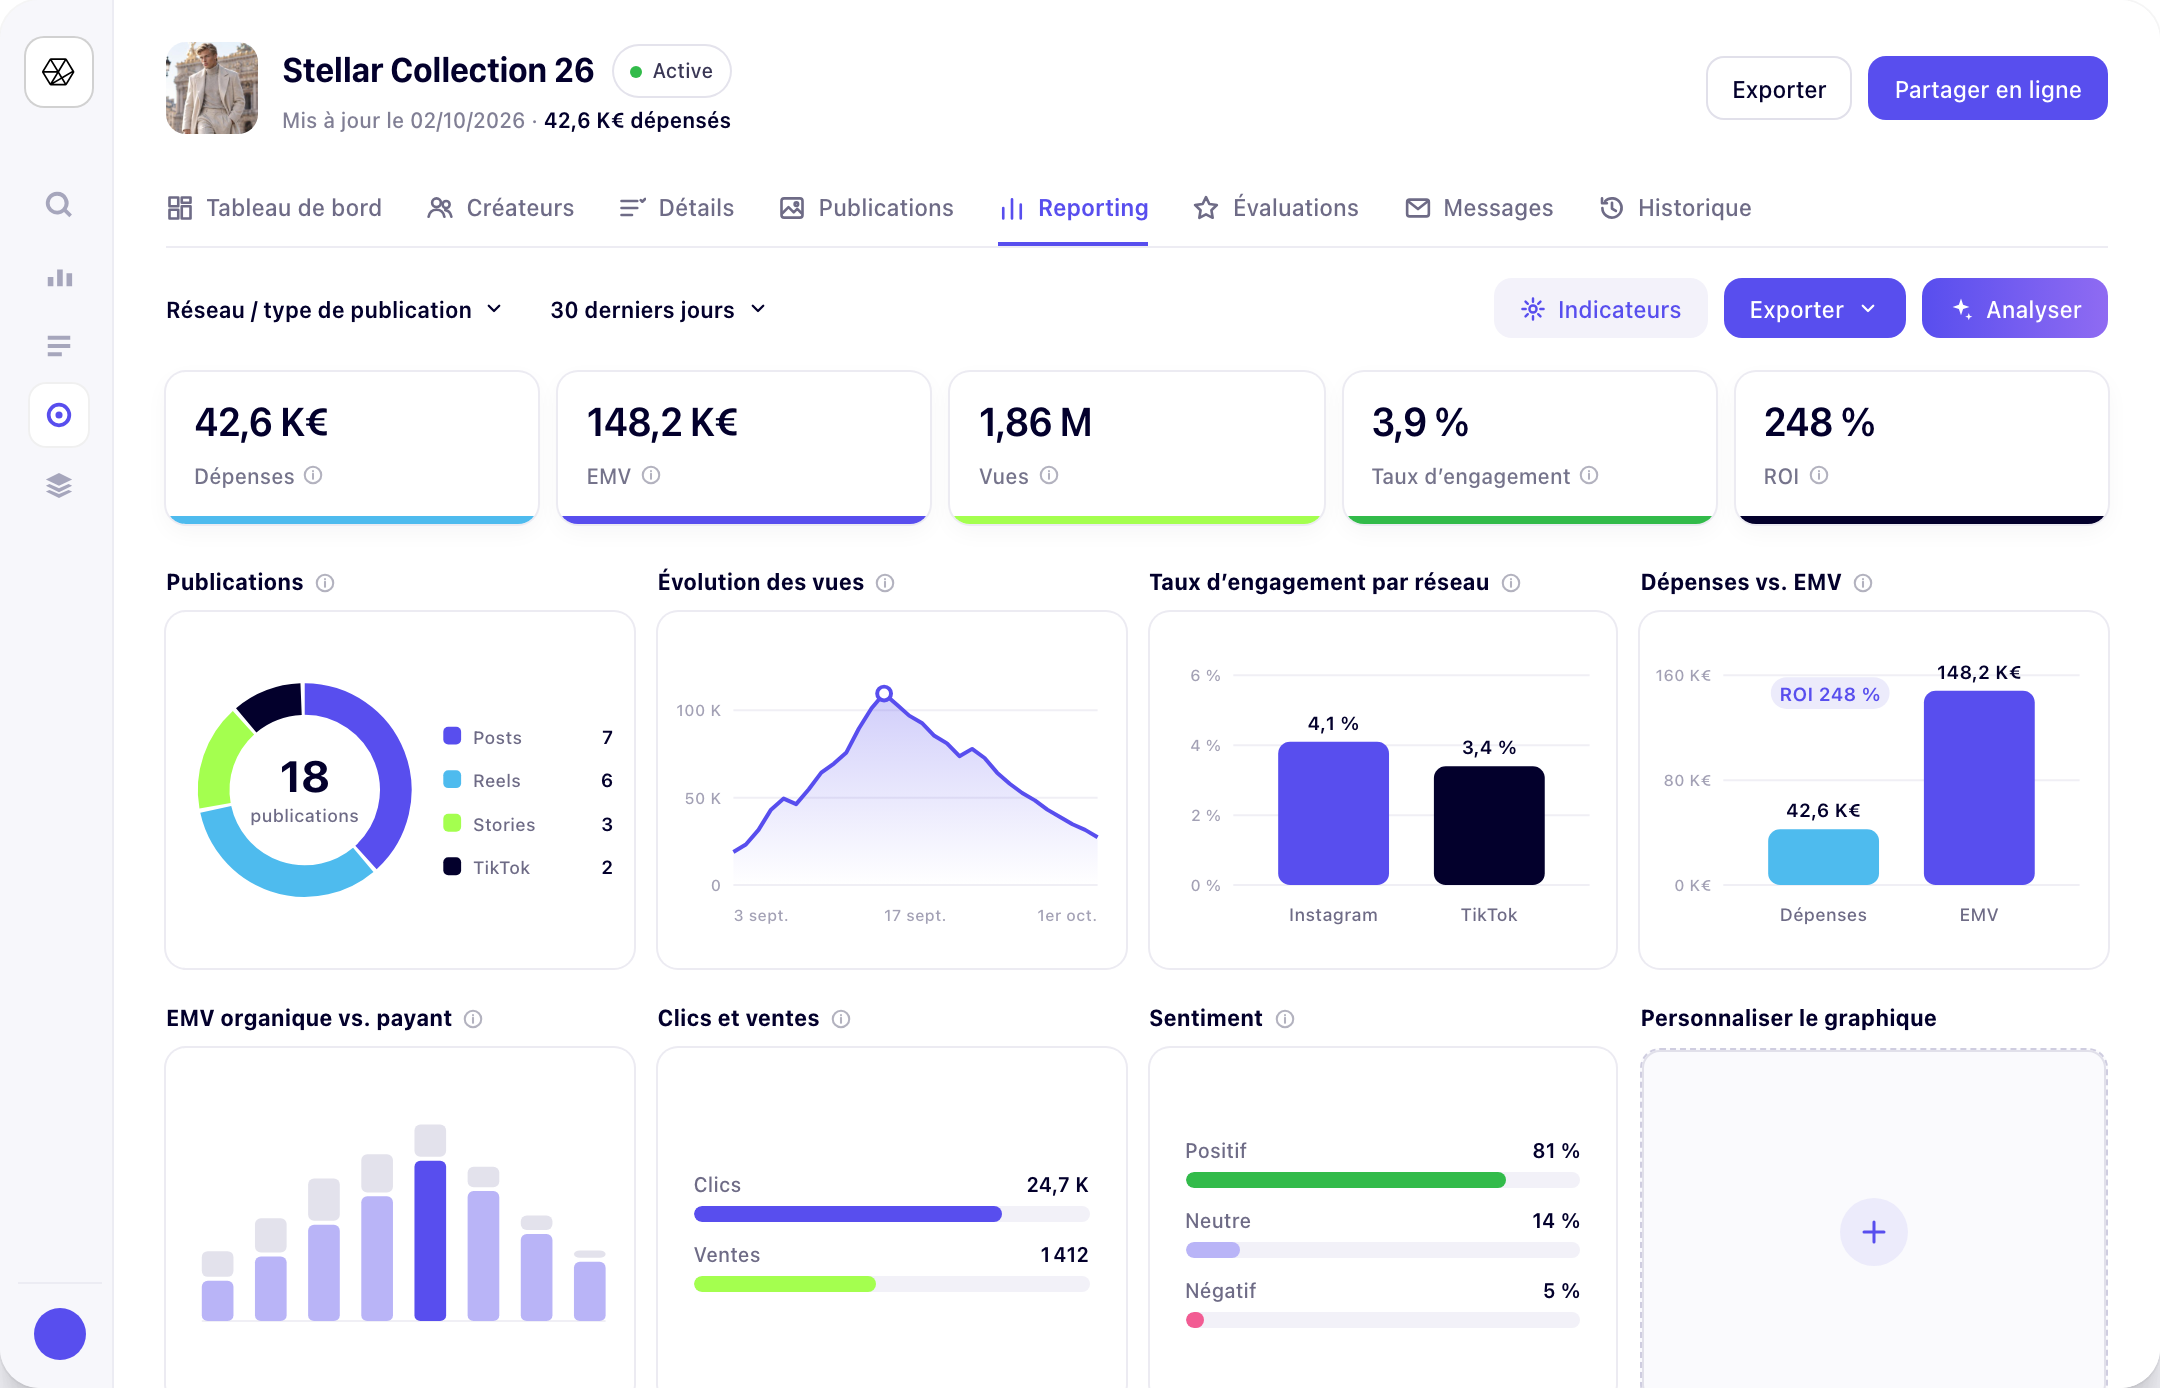Click the top Exporter outline button
This screenshot has width=2160, height=1388.
(x=1778, y=89)
